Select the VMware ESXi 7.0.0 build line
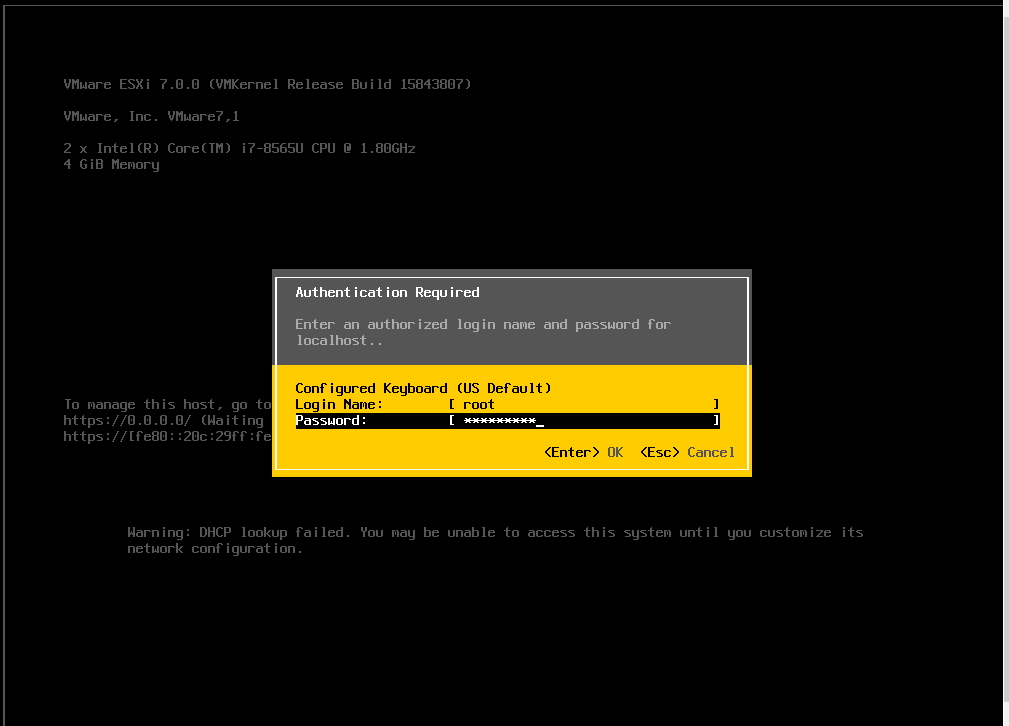Screen dimensions: 1009x726 [x=267, y=84]
